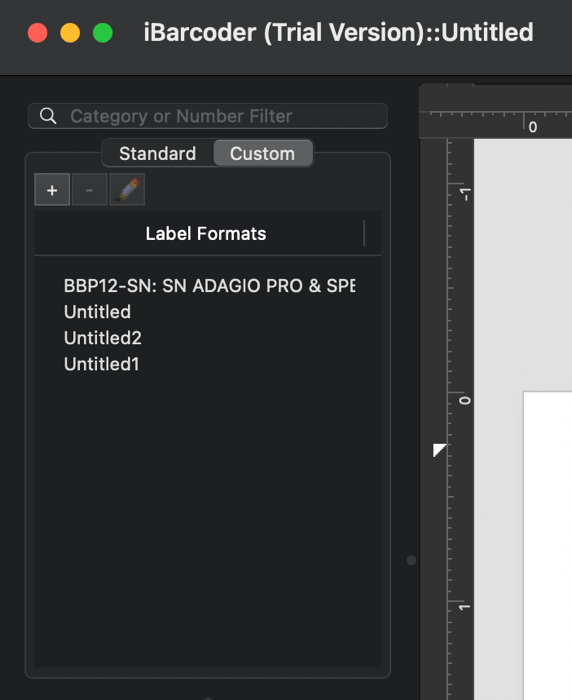Click the white ruler position marker

point(439,450)
